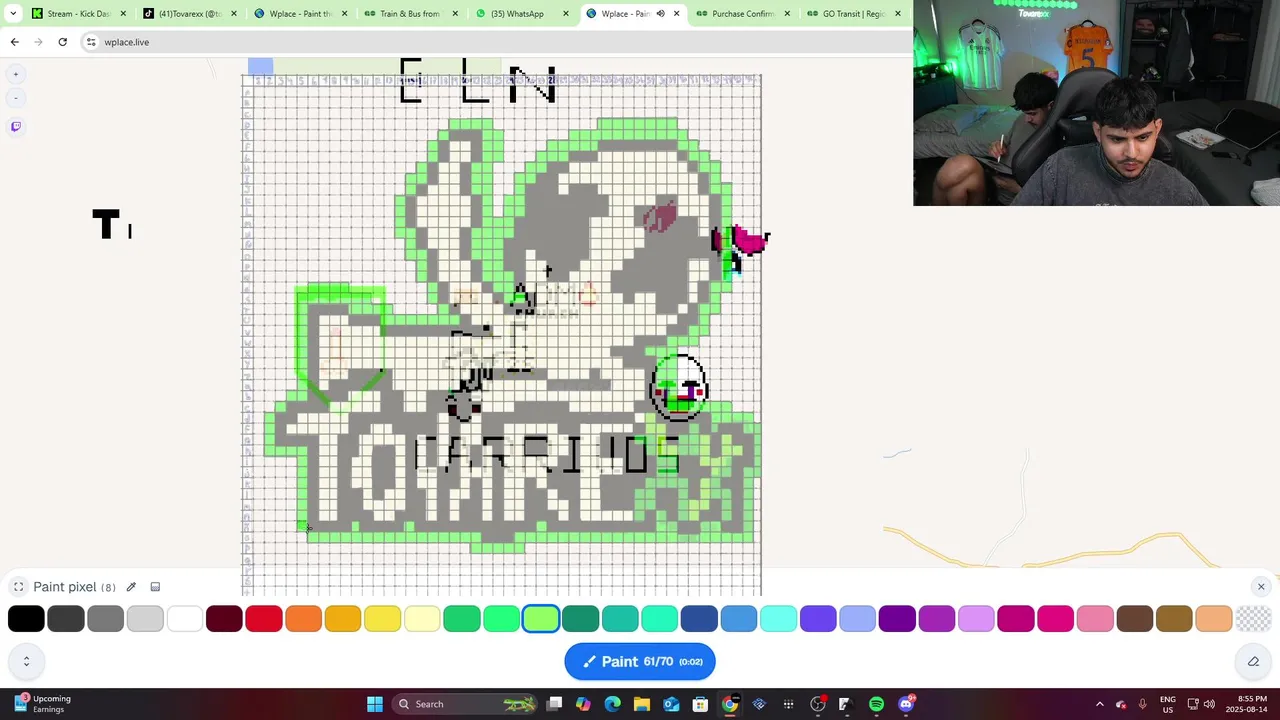
Task: Select the light pink color swatch
Action: (1095, 619)
